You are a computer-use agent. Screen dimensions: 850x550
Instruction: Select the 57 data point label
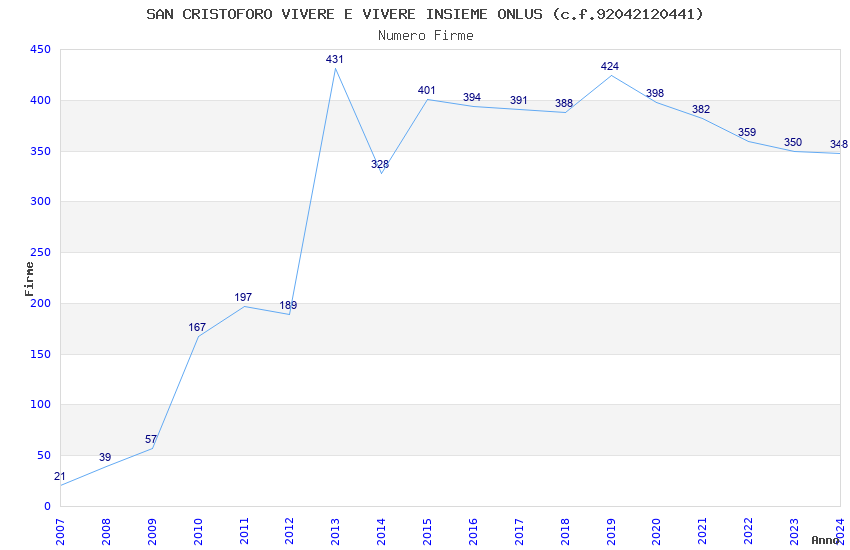point(151,439)
